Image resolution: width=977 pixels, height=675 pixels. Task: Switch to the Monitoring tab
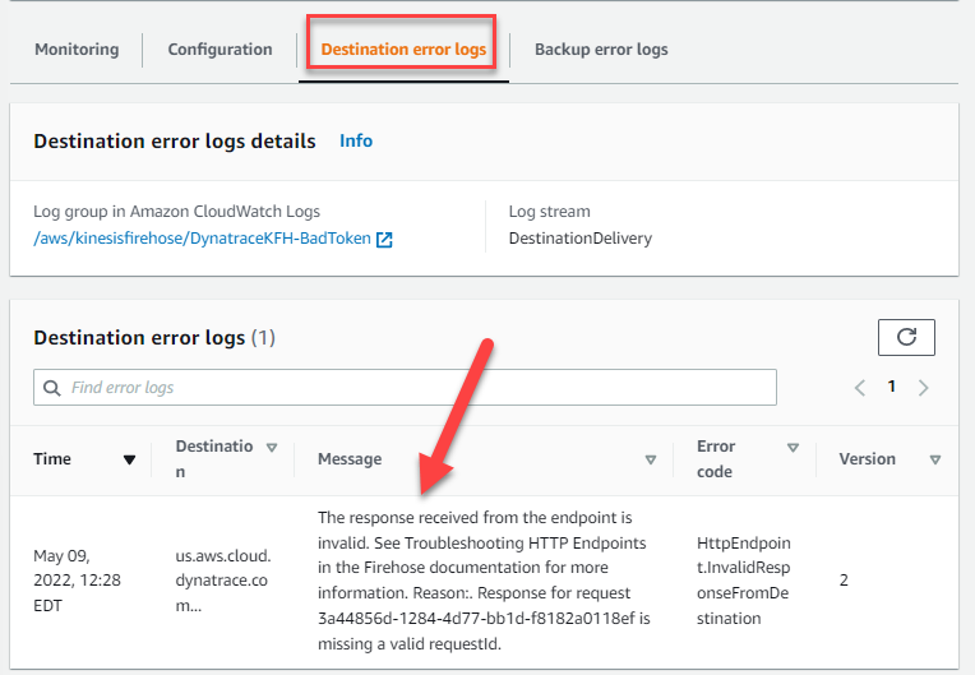(76, 49)
